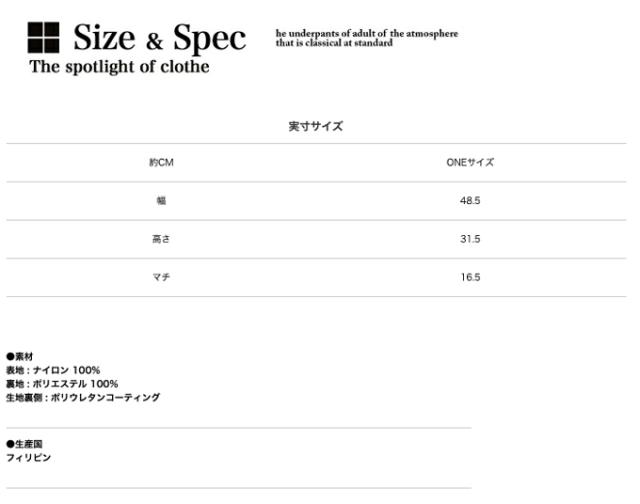Click the 実寸サイズ table title
This screenshot has width=640, height=504.
[x=315, y=126]
